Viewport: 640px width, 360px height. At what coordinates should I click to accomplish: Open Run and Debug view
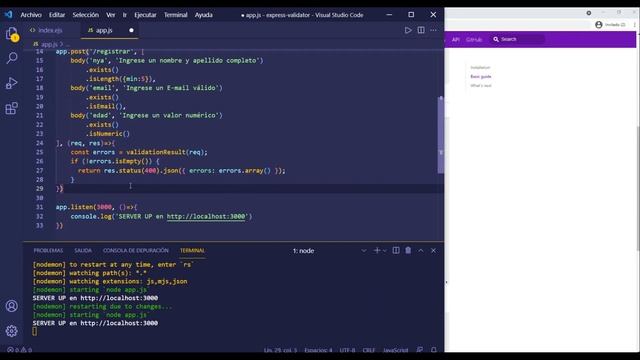(12, 83)
